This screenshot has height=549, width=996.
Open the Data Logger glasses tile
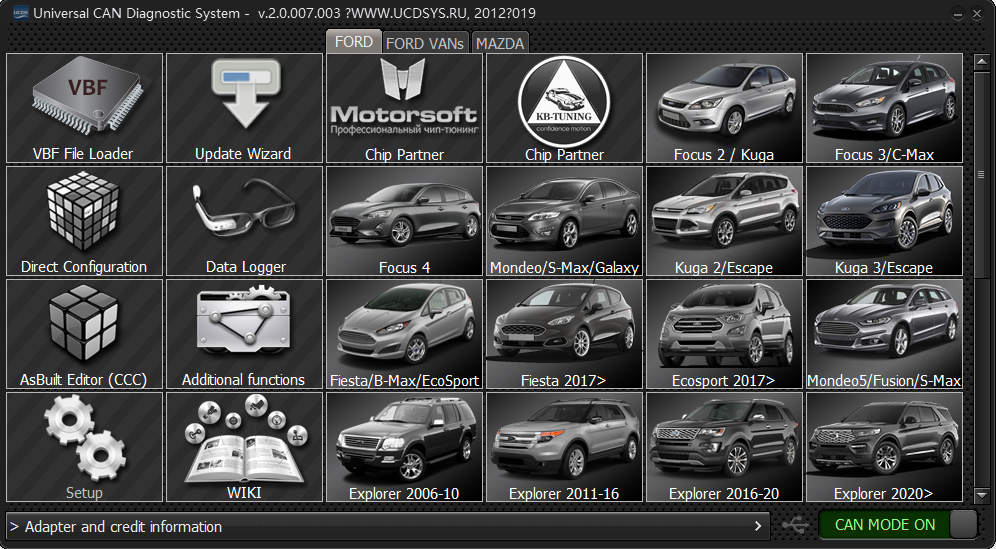pyautogui.click(x=245, y=221)
